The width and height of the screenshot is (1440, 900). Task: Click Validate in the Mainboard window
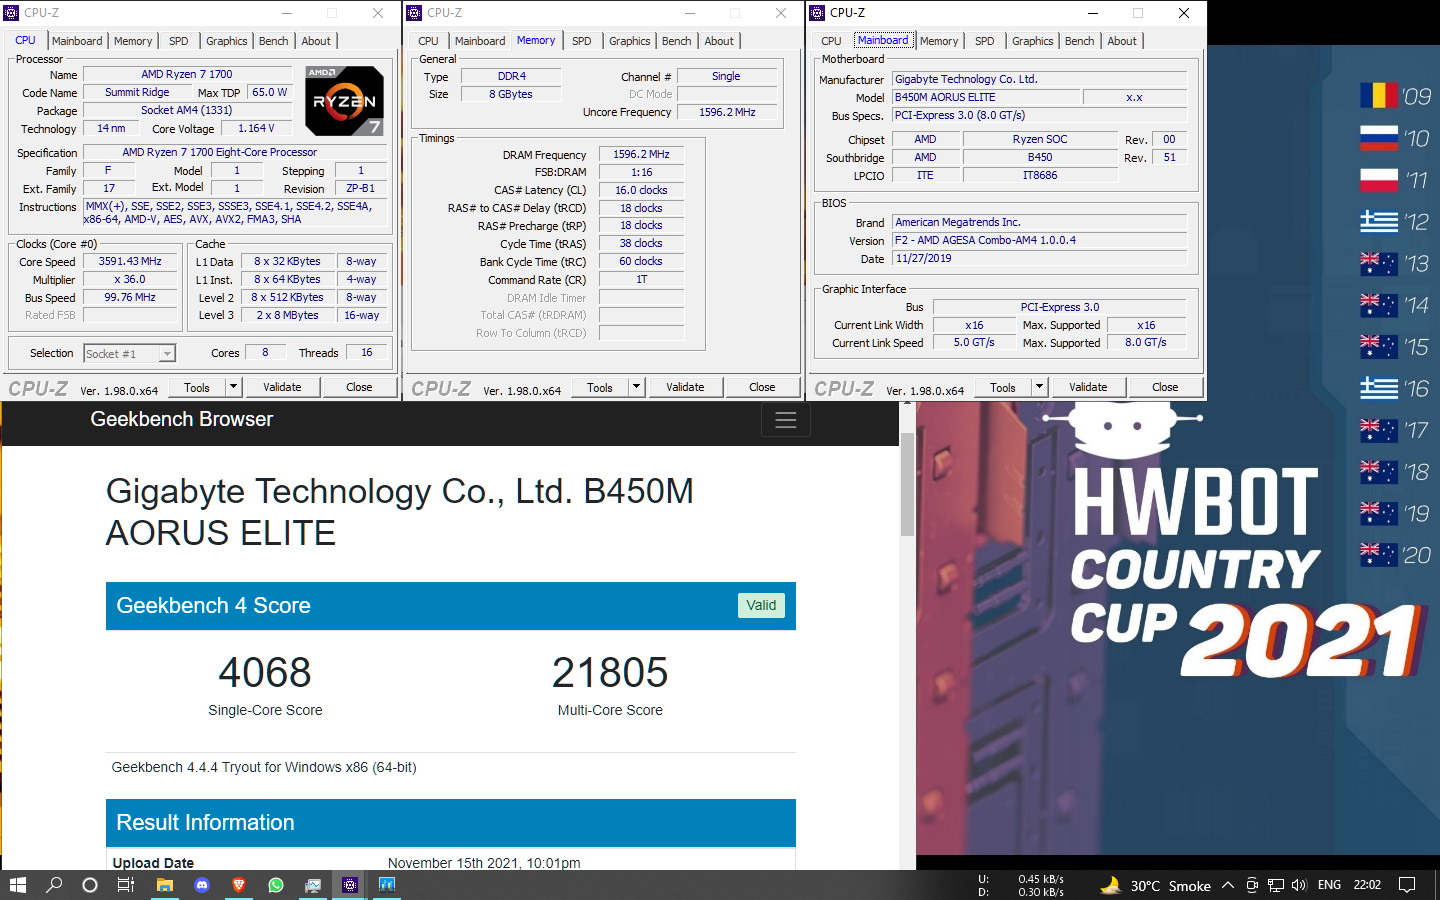[x=1088, y=387]
